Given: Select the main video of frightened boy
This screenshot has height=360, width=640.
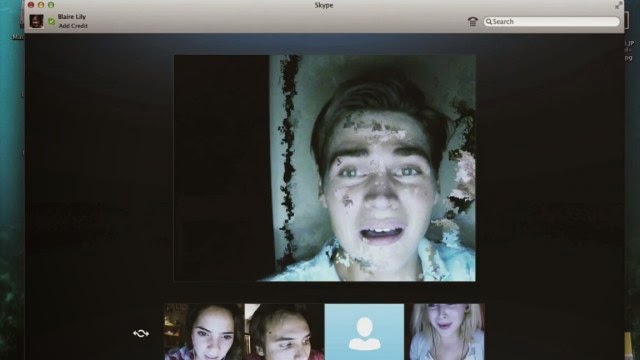Looking at the screenshot, I should (324, 168).
